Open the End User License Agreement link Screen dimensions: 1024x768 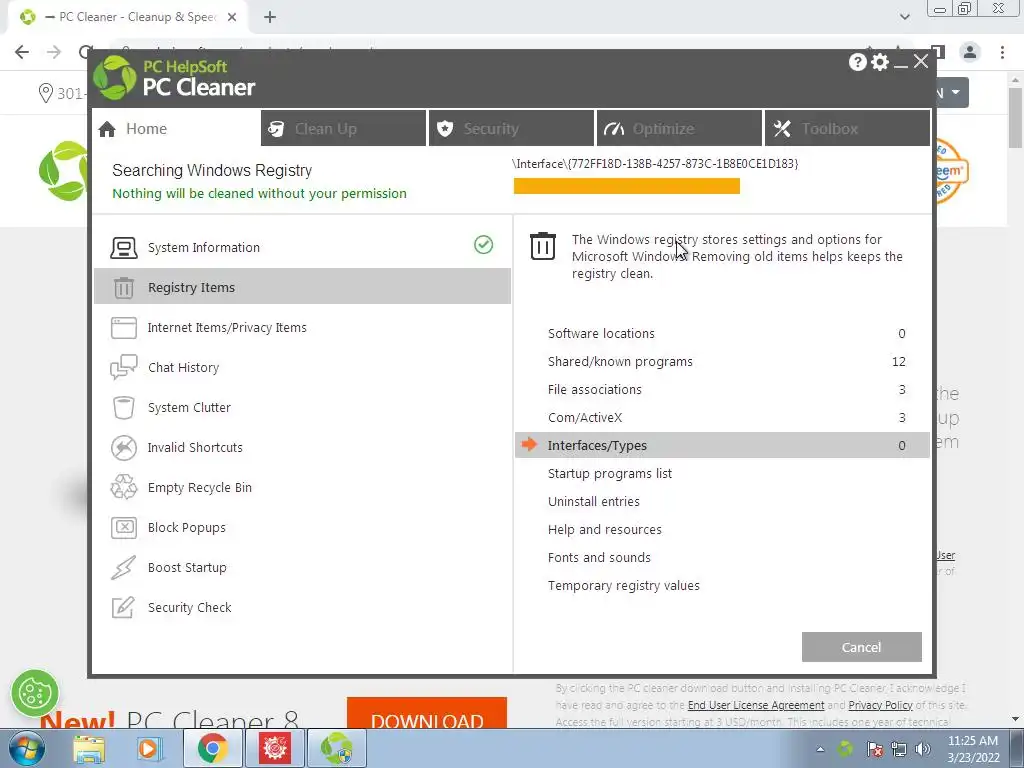[756, 705]
